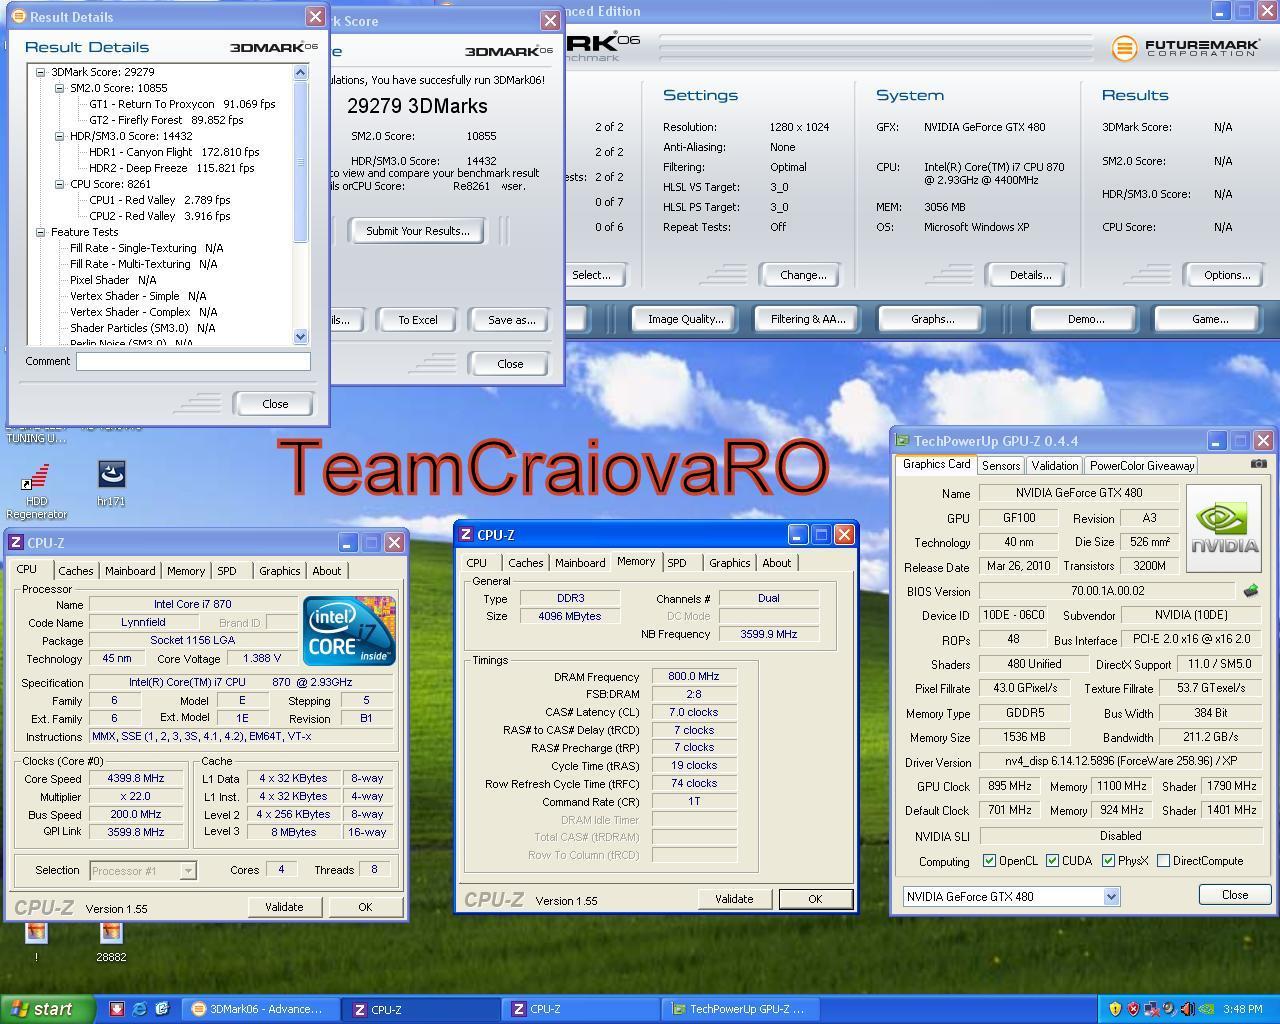Click Validate in the left CPU-Z window
Viewport: 1280px width, 1024px height.
[x=284, y=907]
